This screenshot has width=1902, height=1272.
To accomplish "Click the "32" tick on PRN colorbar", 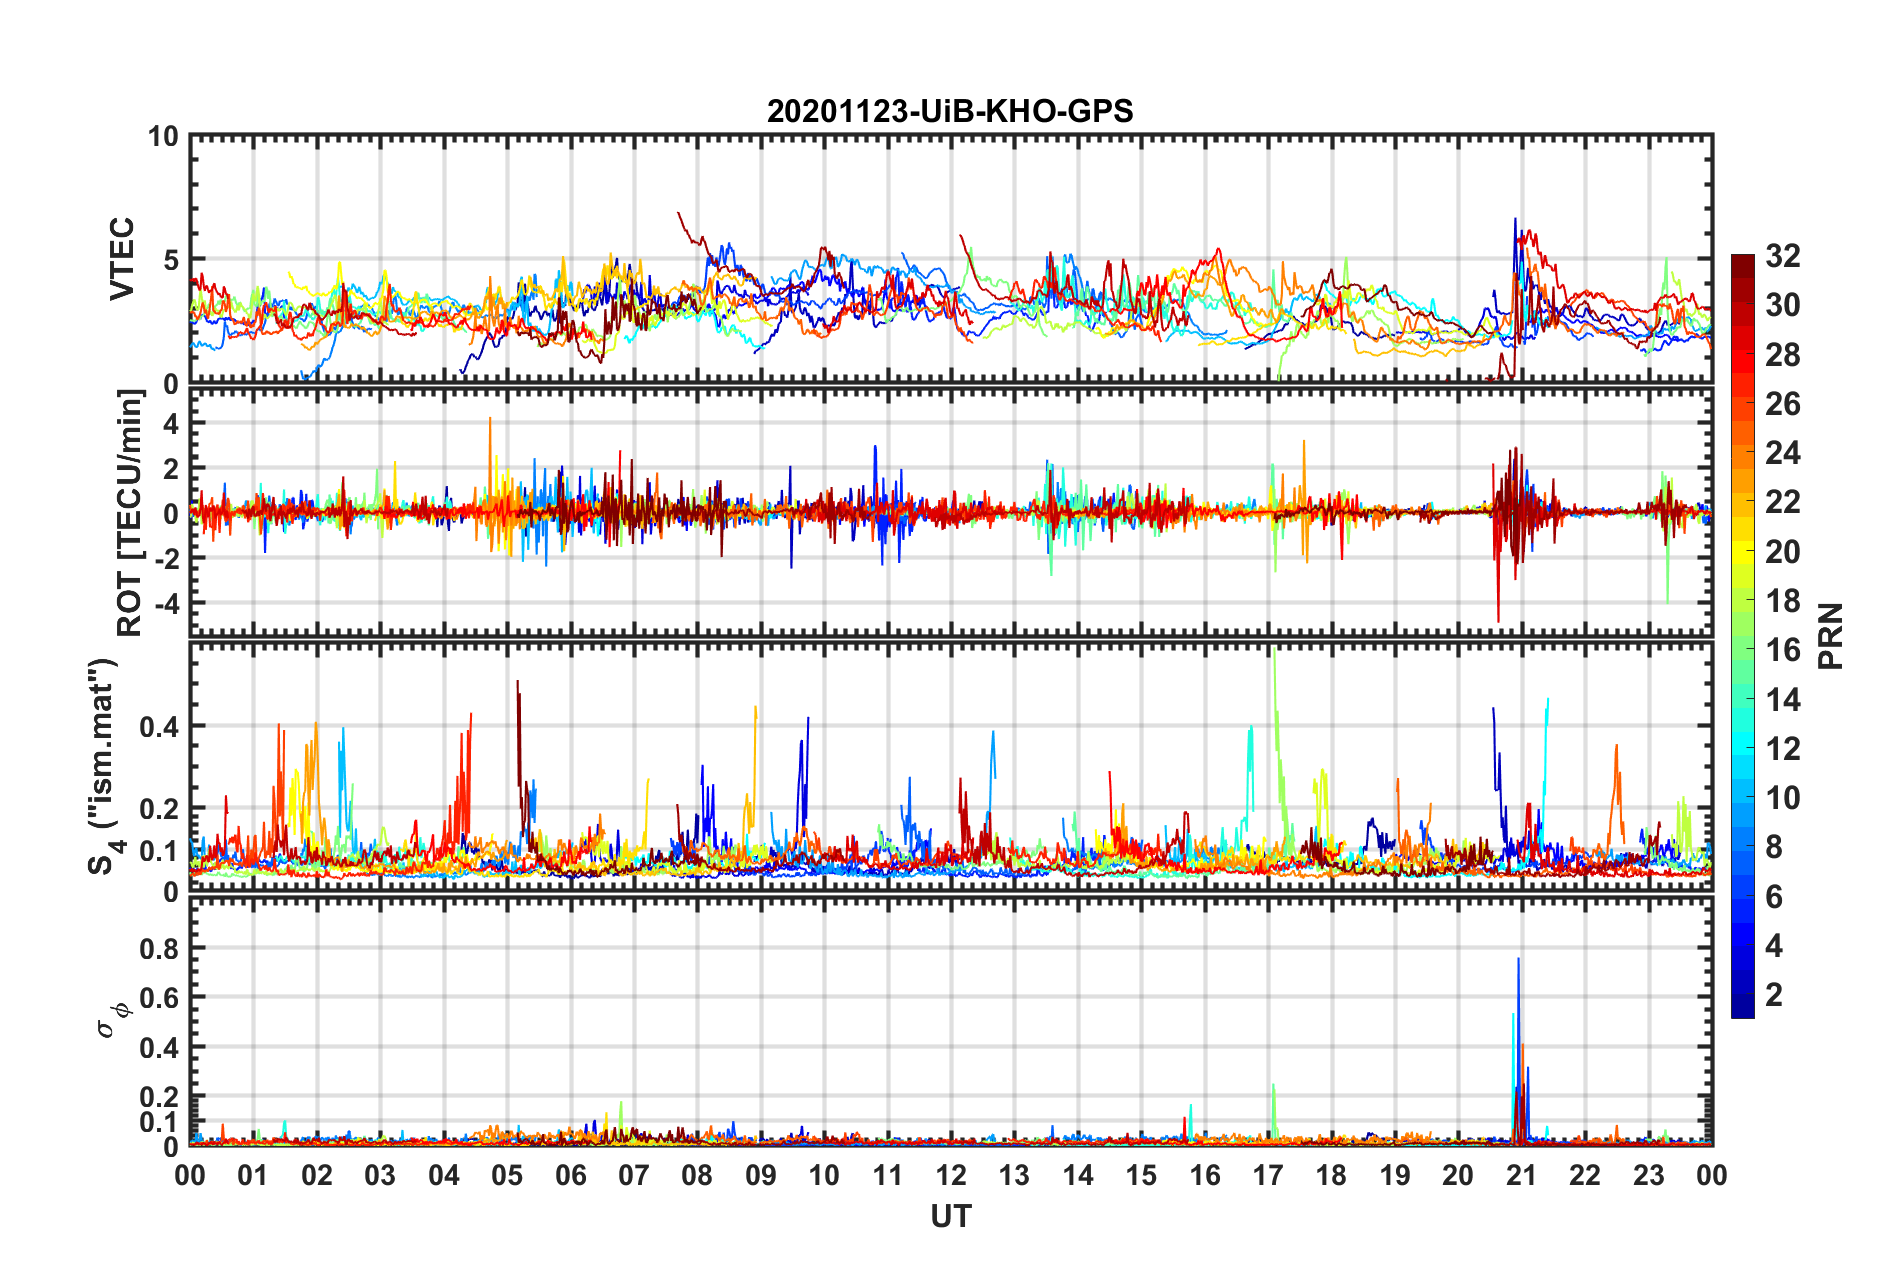I will tap(1782, 256).
